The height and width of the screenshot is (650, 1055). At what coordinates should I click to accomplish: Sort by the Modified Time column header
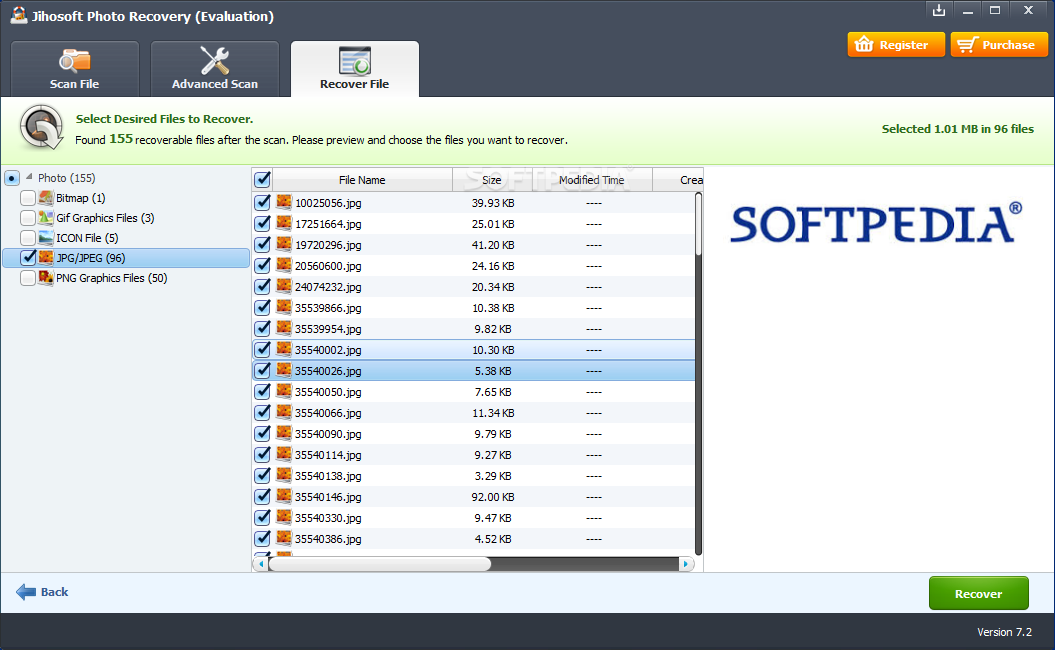tap(591, 180)
